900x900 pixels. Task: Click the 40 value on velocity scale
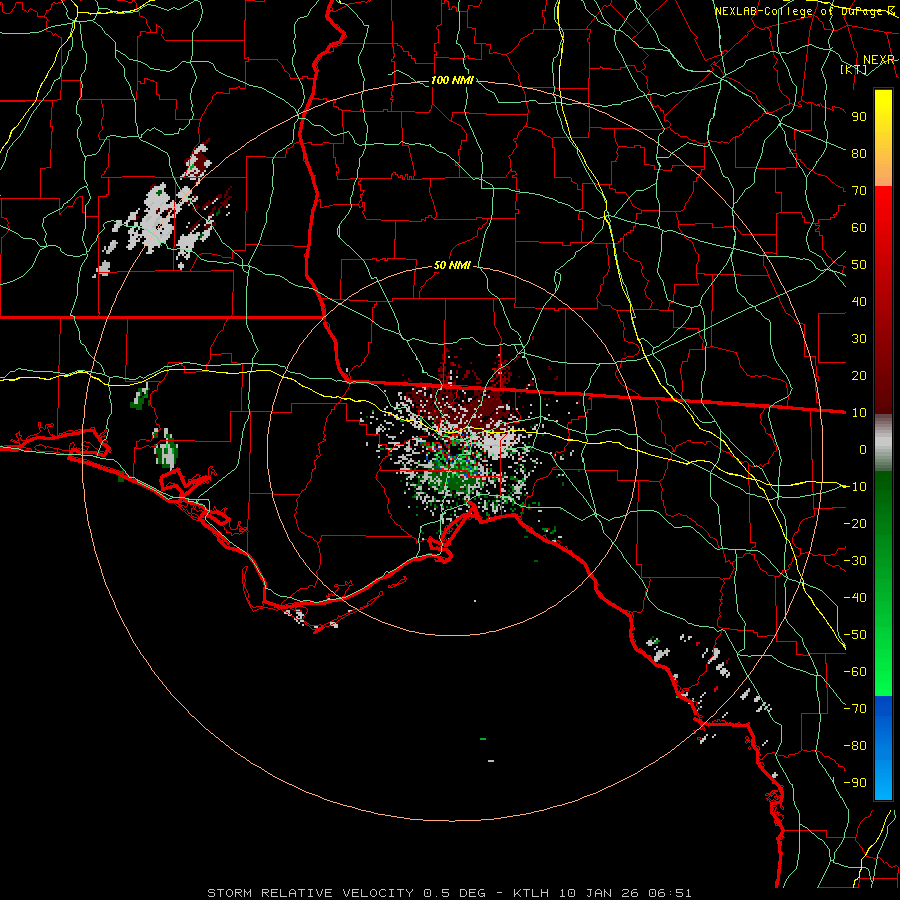point(859,301)
